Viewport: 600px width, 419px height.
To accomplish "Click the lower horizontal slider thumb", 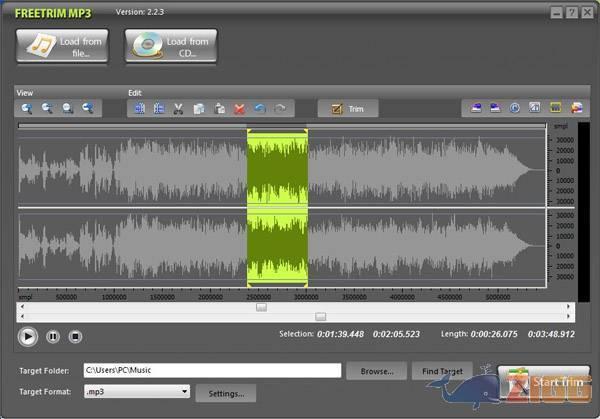I will (321, 316).
